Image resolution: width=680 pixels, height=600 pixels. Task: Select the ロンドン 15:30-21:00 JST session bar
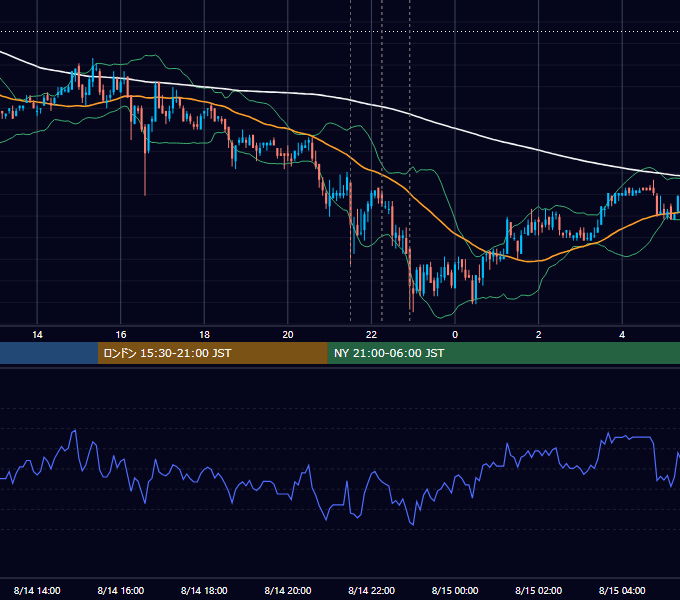click(212, 353)
